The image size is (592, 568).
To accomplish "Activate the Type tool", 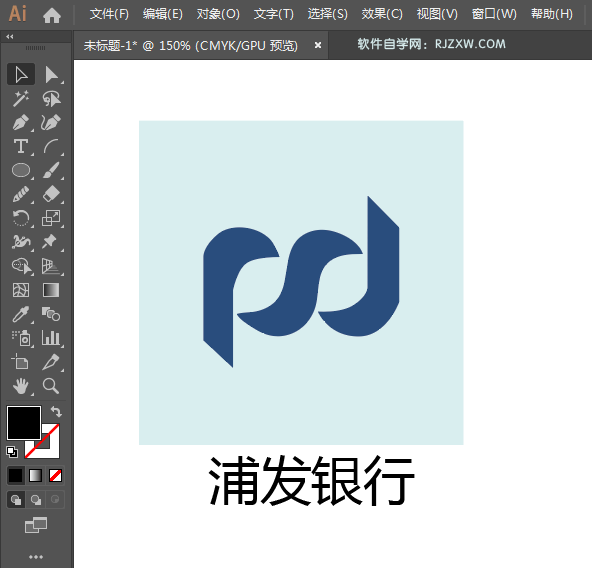I will (21, 147).
